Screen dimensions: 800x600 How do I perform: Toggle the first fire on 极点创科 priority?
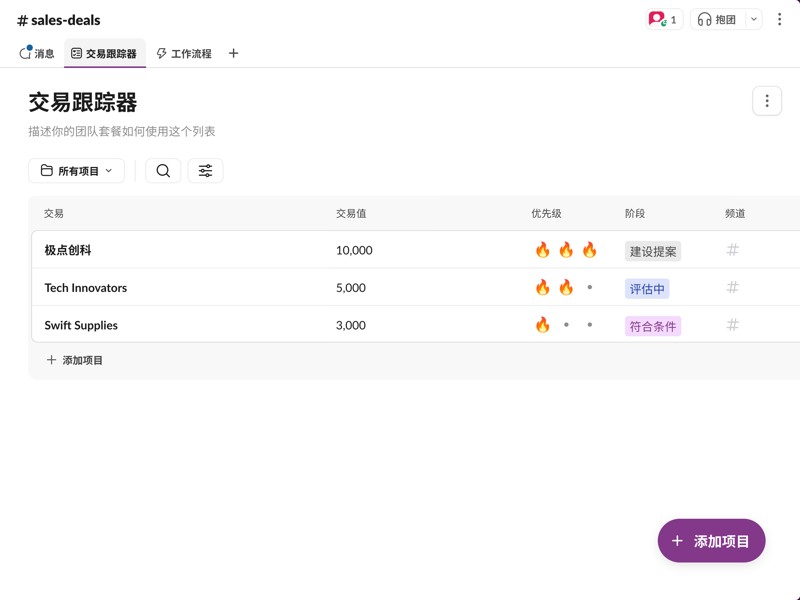click(542, 250)
